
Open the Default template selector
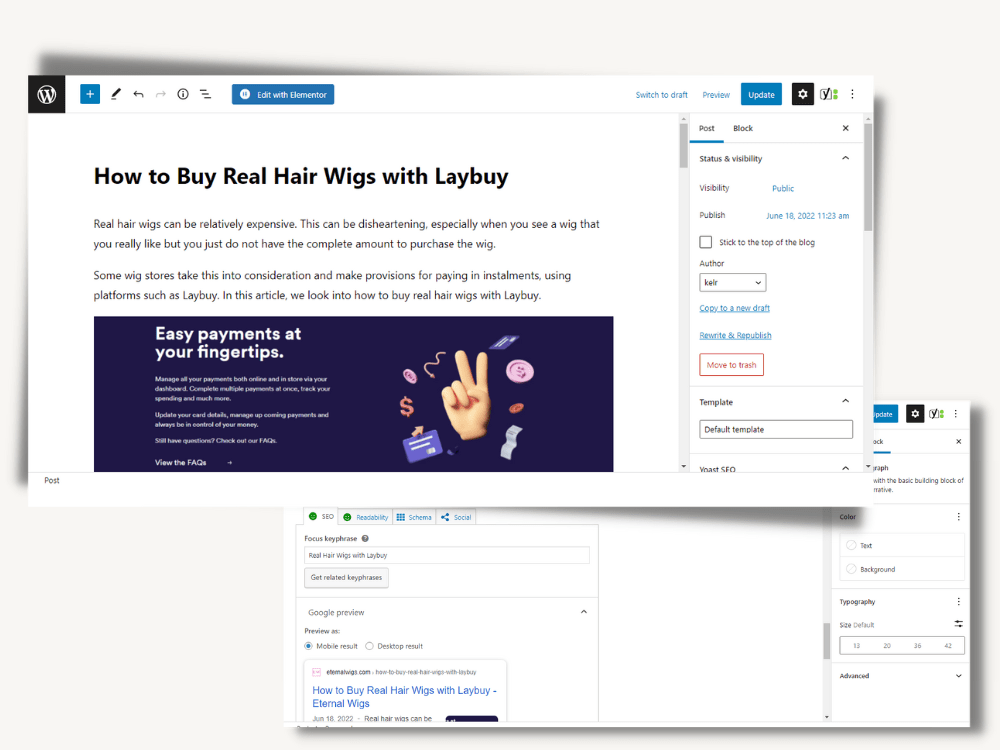[776, 429]
